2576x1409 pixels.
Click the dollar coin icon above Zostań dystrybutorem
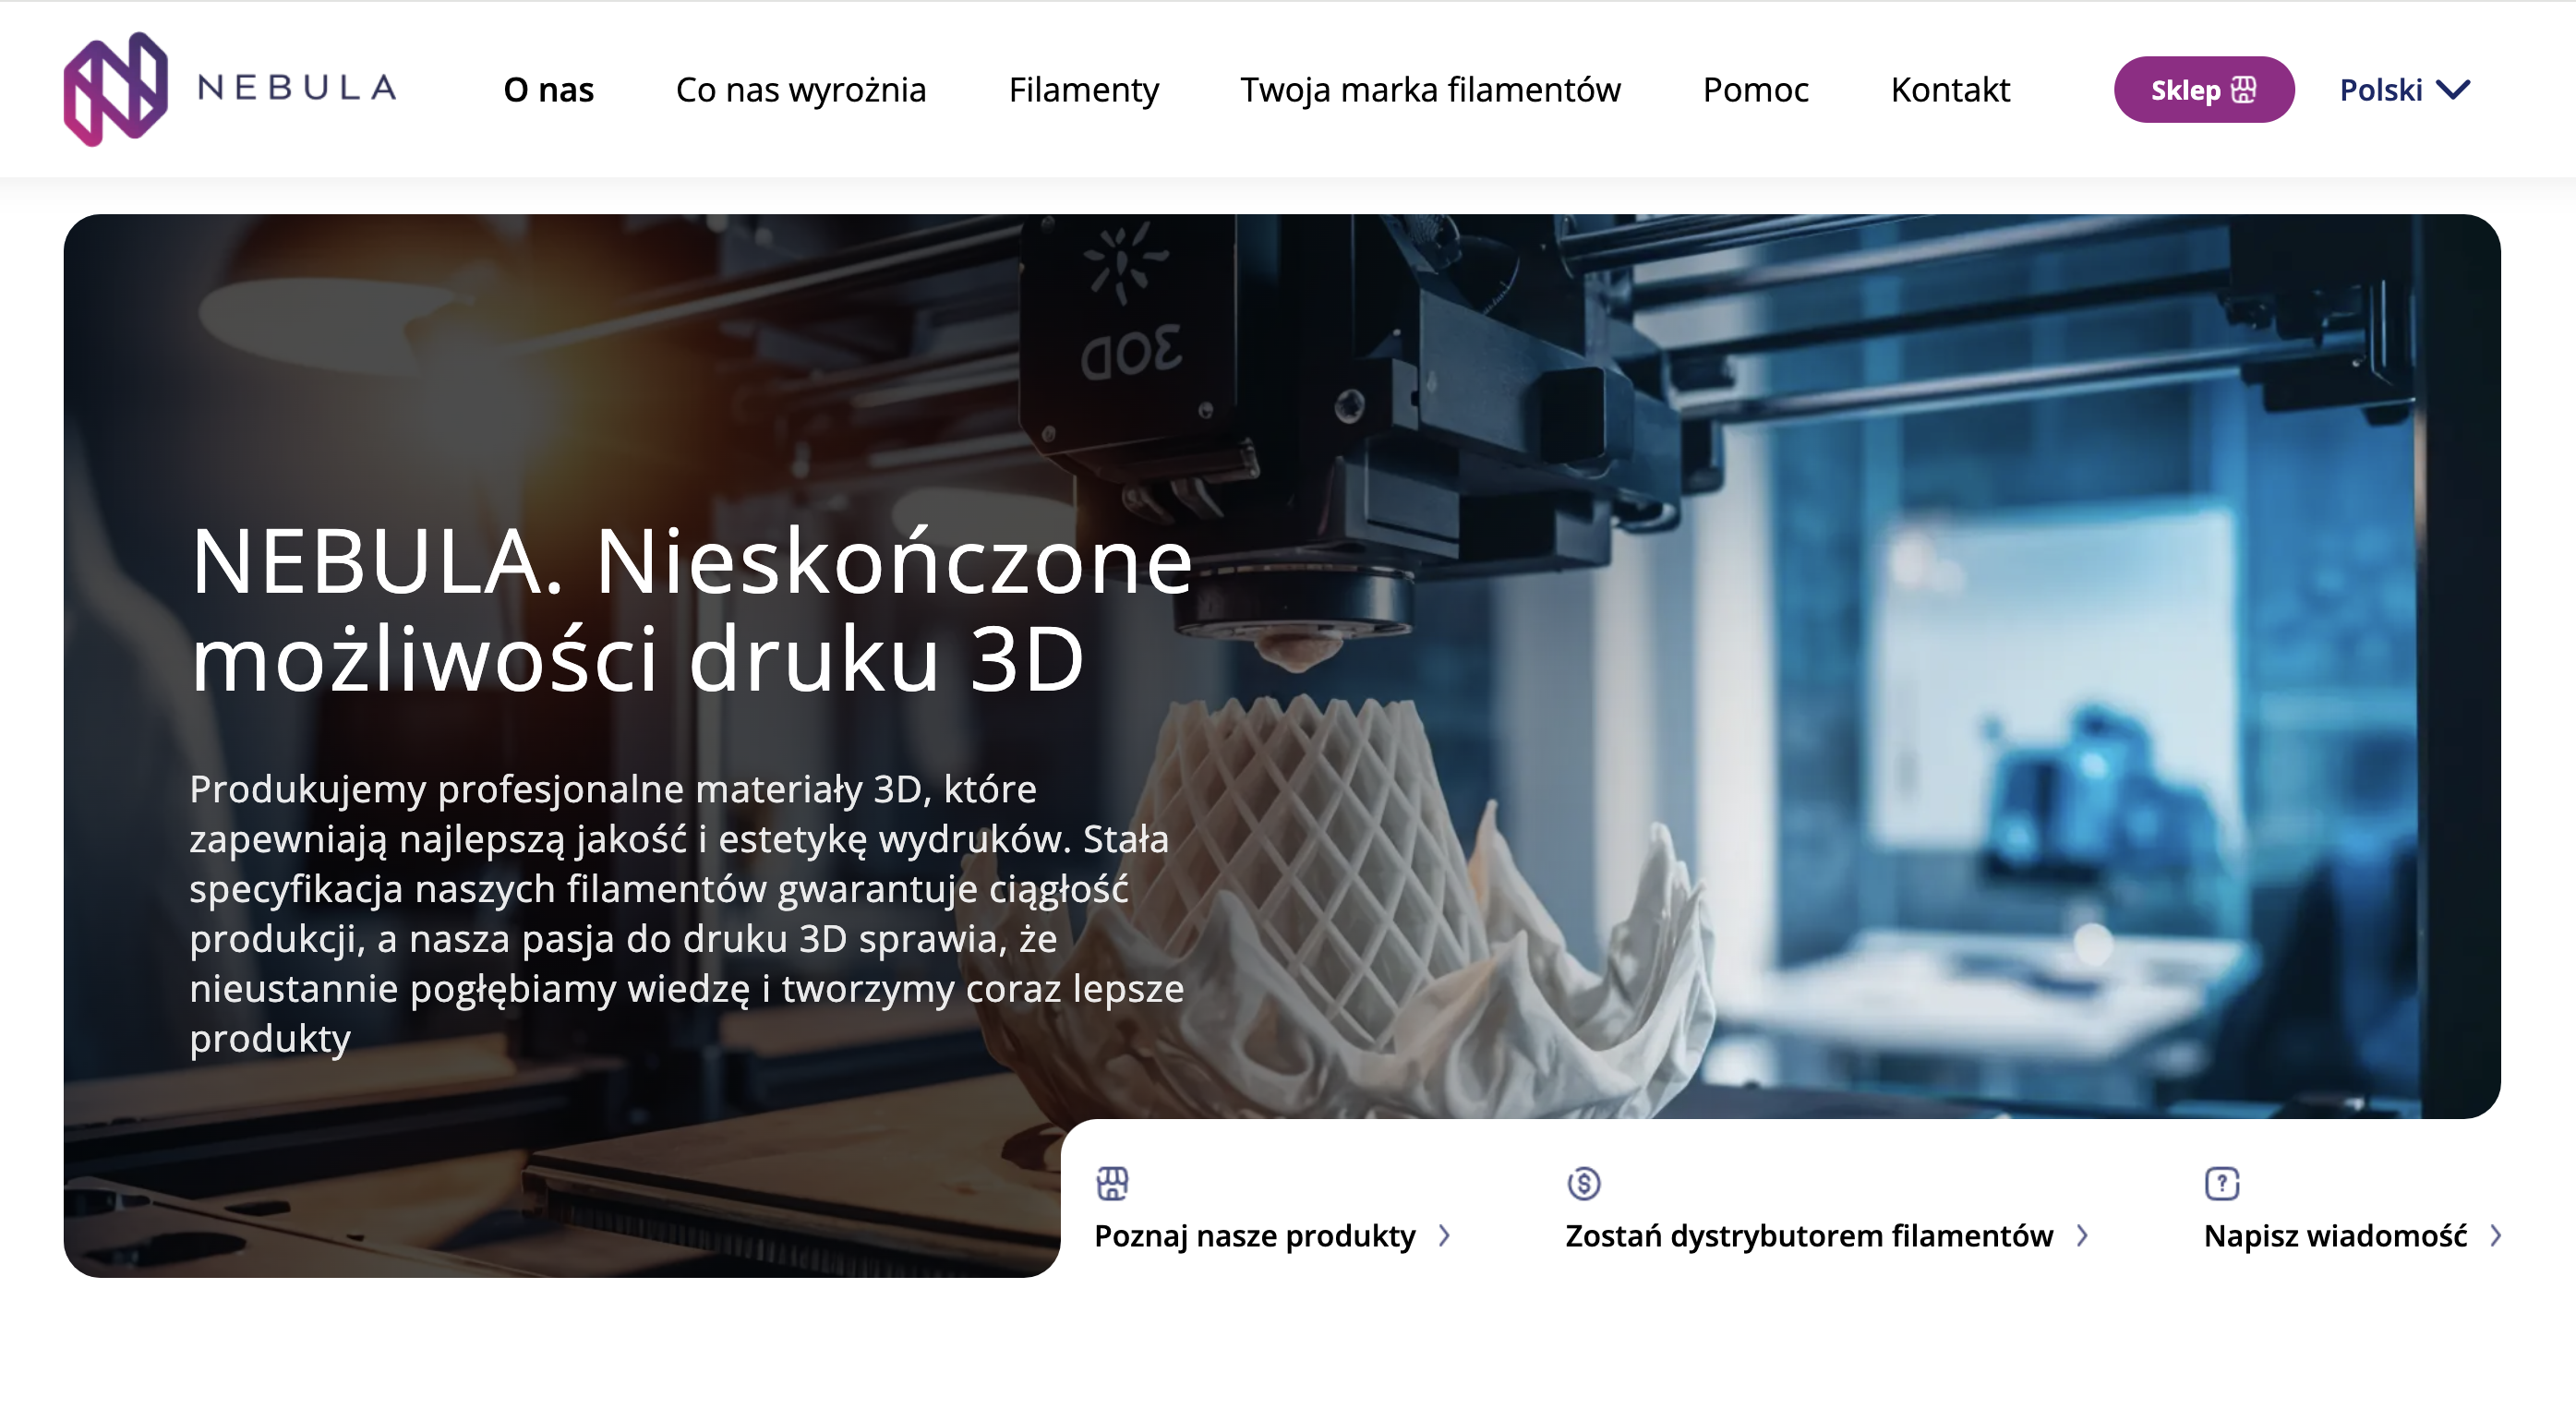point(1584,1183)
